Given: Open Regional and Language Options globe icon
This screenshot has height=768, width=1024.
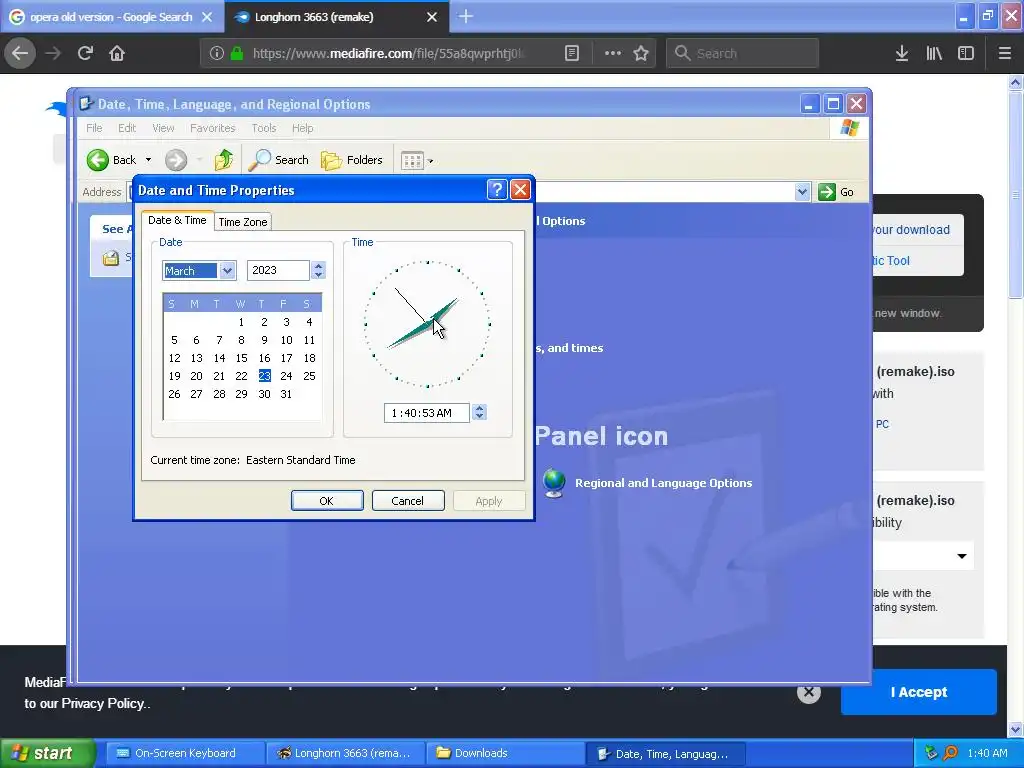Looking at the screenshot, I should (x=554, y=483).
